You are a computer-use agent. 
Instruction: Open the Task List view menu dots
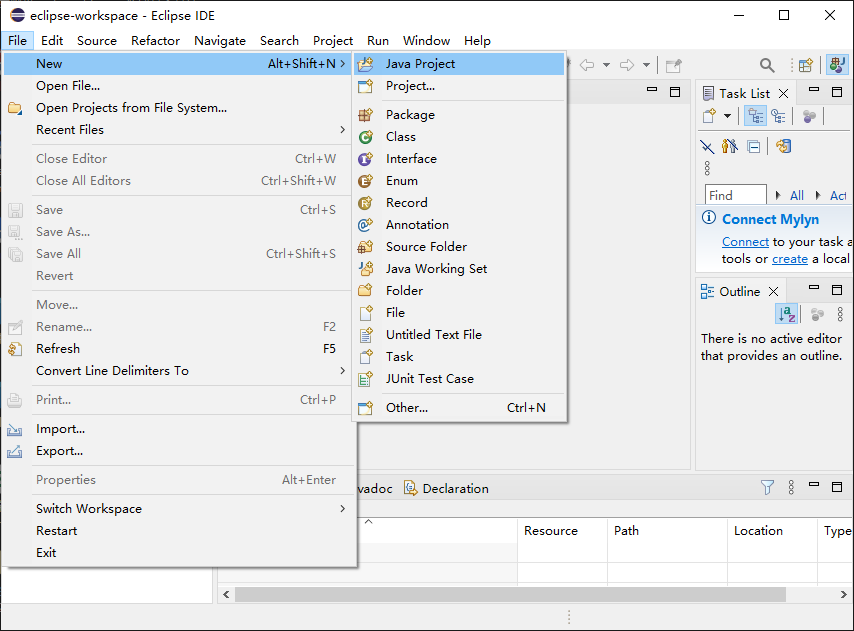pos(707,168)
